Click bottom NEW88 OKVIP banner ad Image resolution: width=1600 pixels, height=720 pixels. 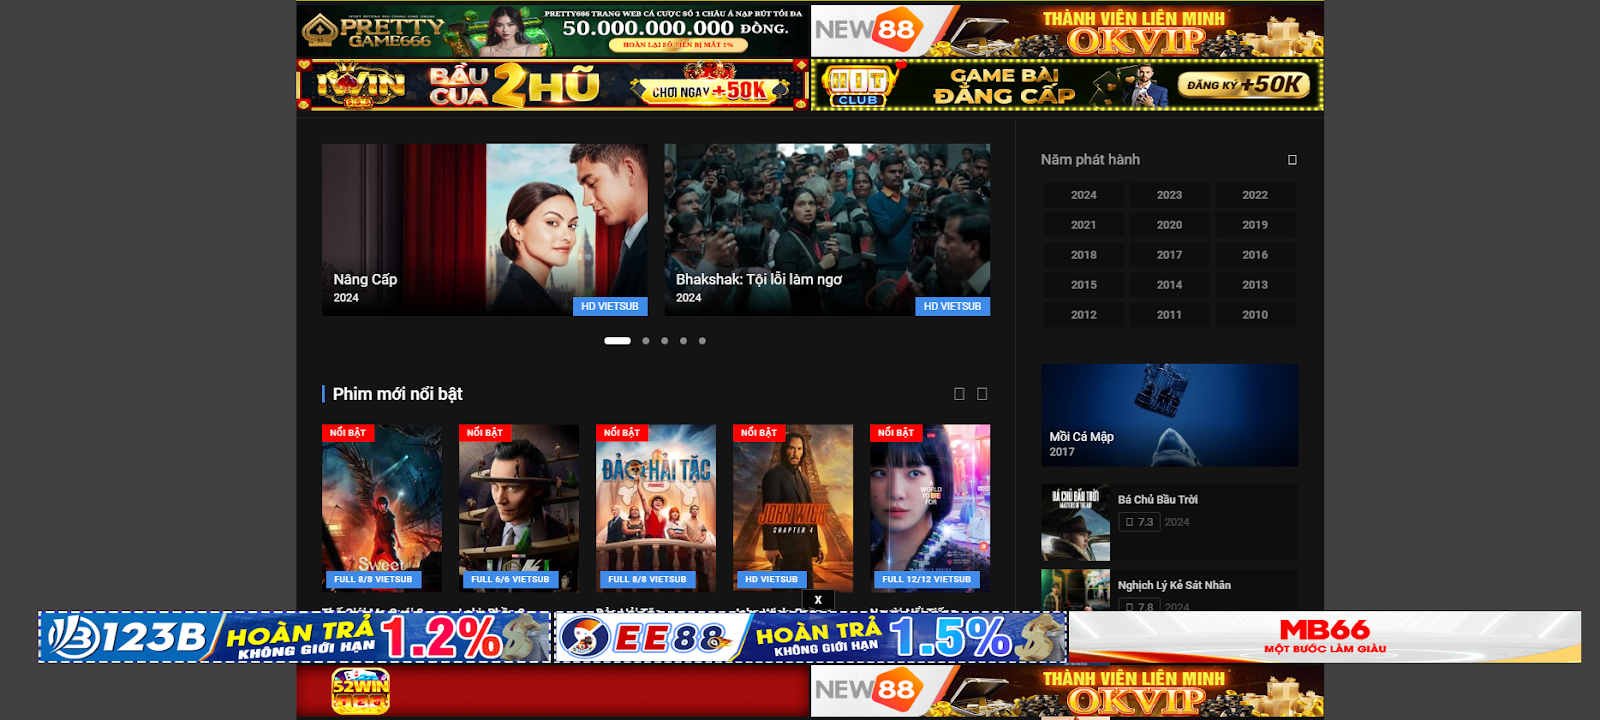pos(1067,691)
